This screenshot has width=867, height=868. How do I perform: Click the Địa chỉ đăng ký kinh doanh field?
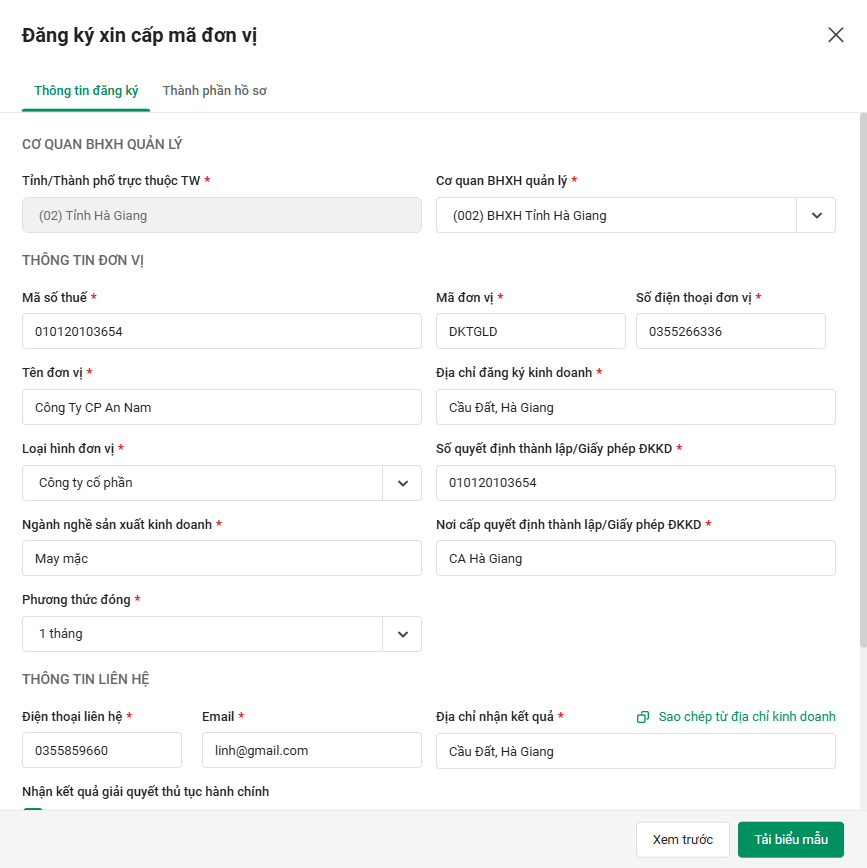[636, 407]
